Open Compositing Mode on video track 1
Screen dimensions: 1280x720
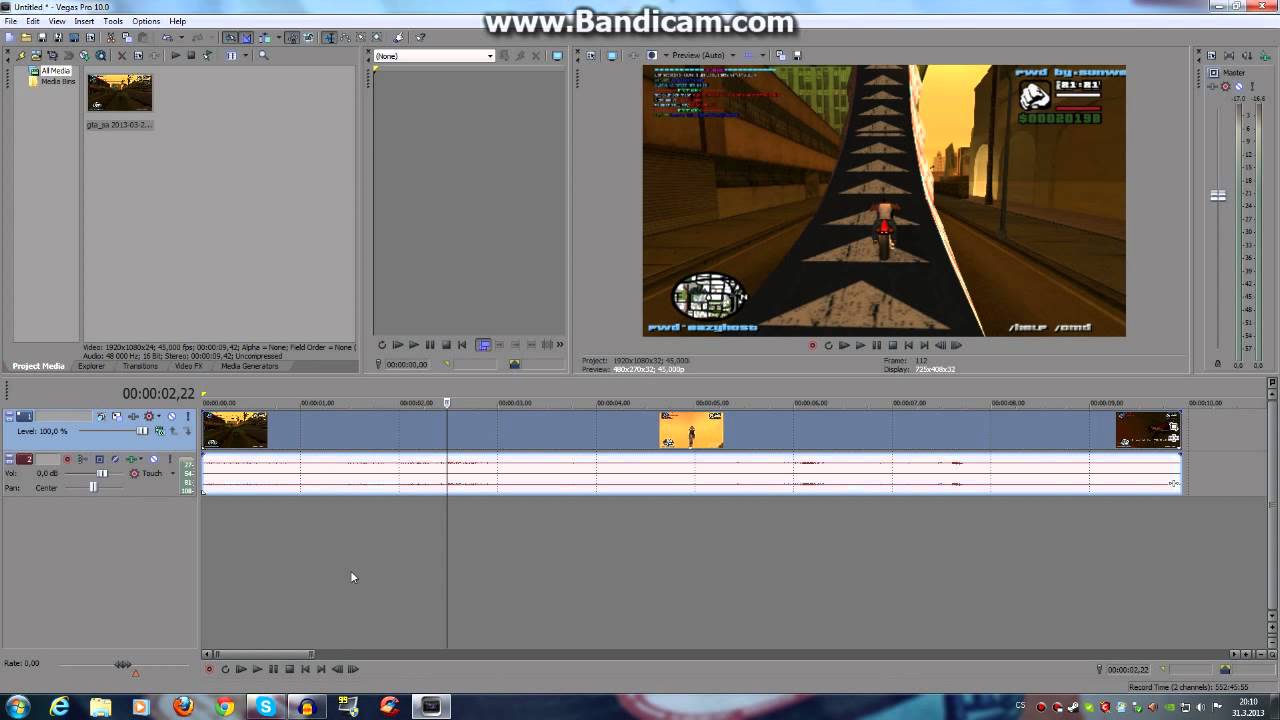point(159,431)
